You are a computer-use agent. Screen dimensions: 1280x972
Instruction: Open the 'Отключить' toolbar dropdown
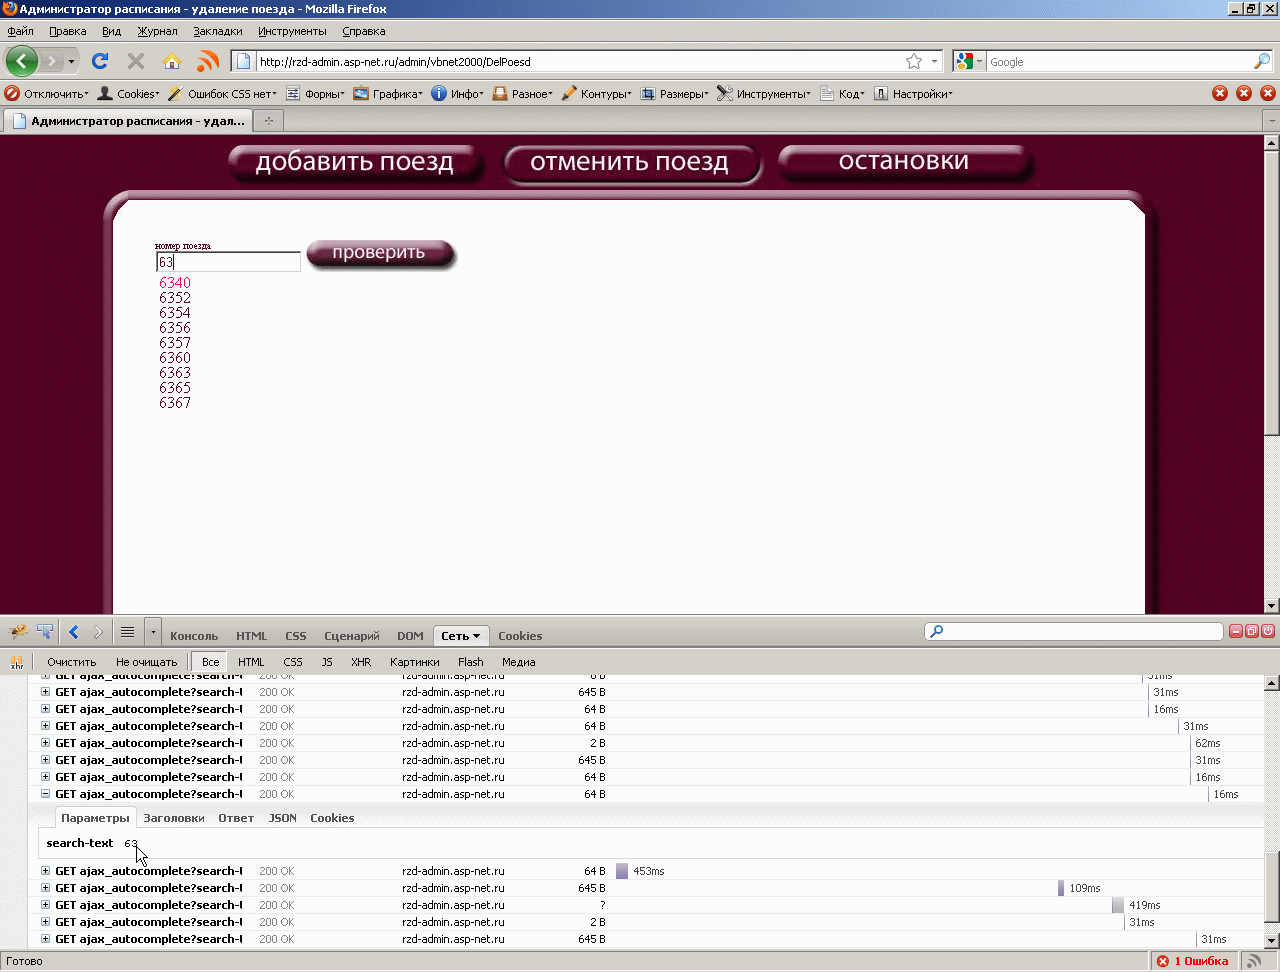pyautogui.click(x=47, y=93)
